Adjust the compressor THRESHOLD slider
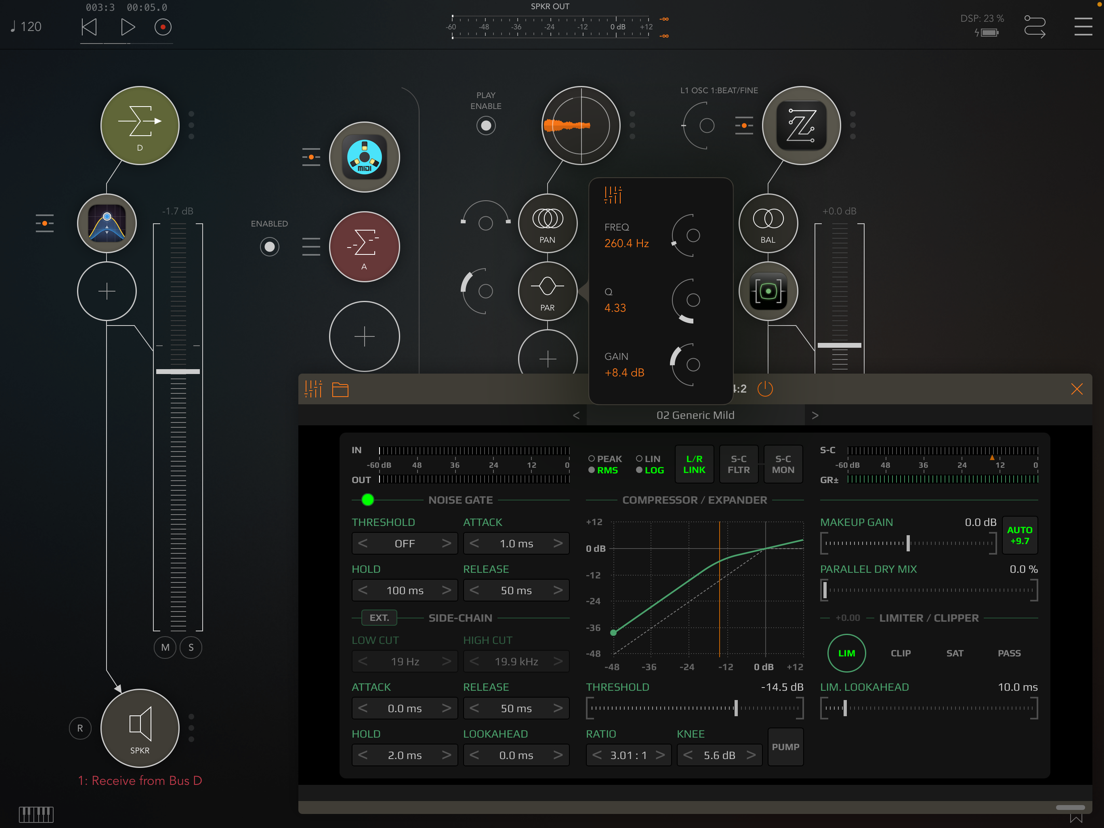This screenshot has height=828, width=1104. tap(695, 708)
